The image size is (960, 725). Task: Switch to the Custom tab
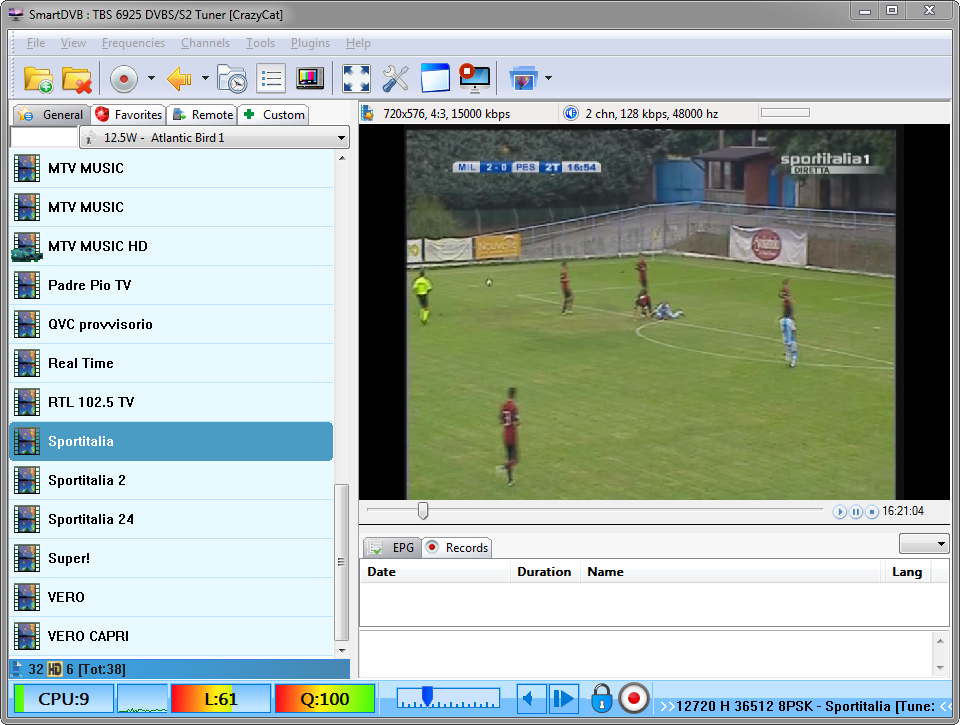[274, 115]
